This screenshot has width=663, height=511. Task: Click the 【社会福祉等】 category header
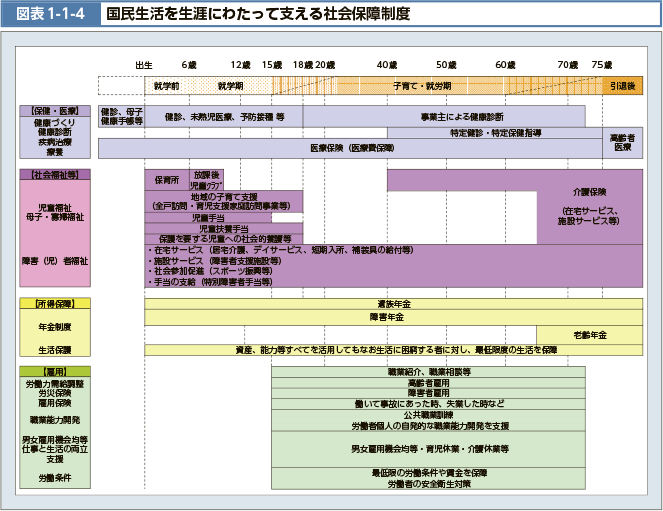click(x=58, y=174)
